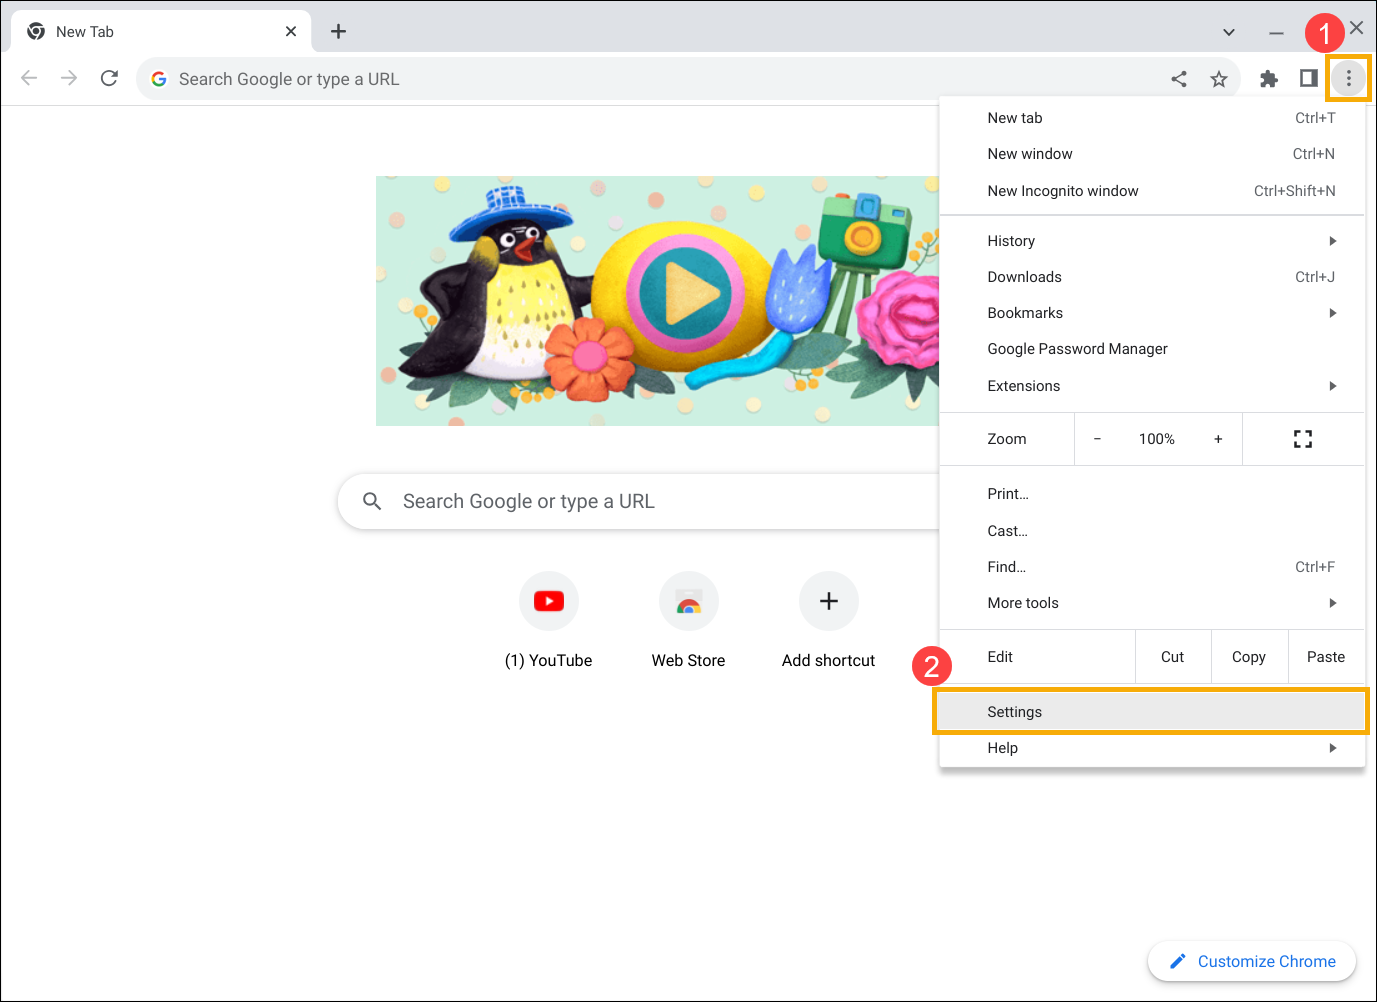
Task: Increase zoom with plus button
Action: tap(1218, 439)
